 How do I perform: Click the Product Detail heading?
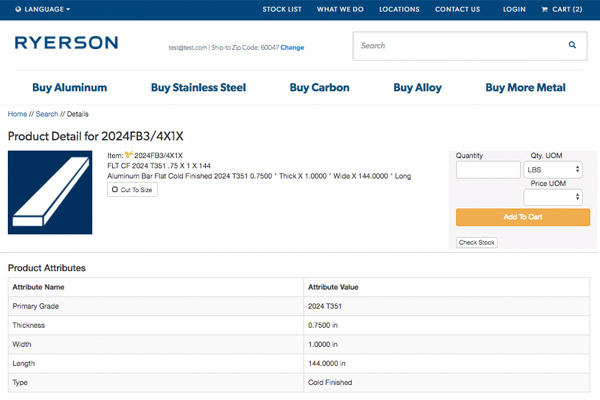[x=96, y=136]
